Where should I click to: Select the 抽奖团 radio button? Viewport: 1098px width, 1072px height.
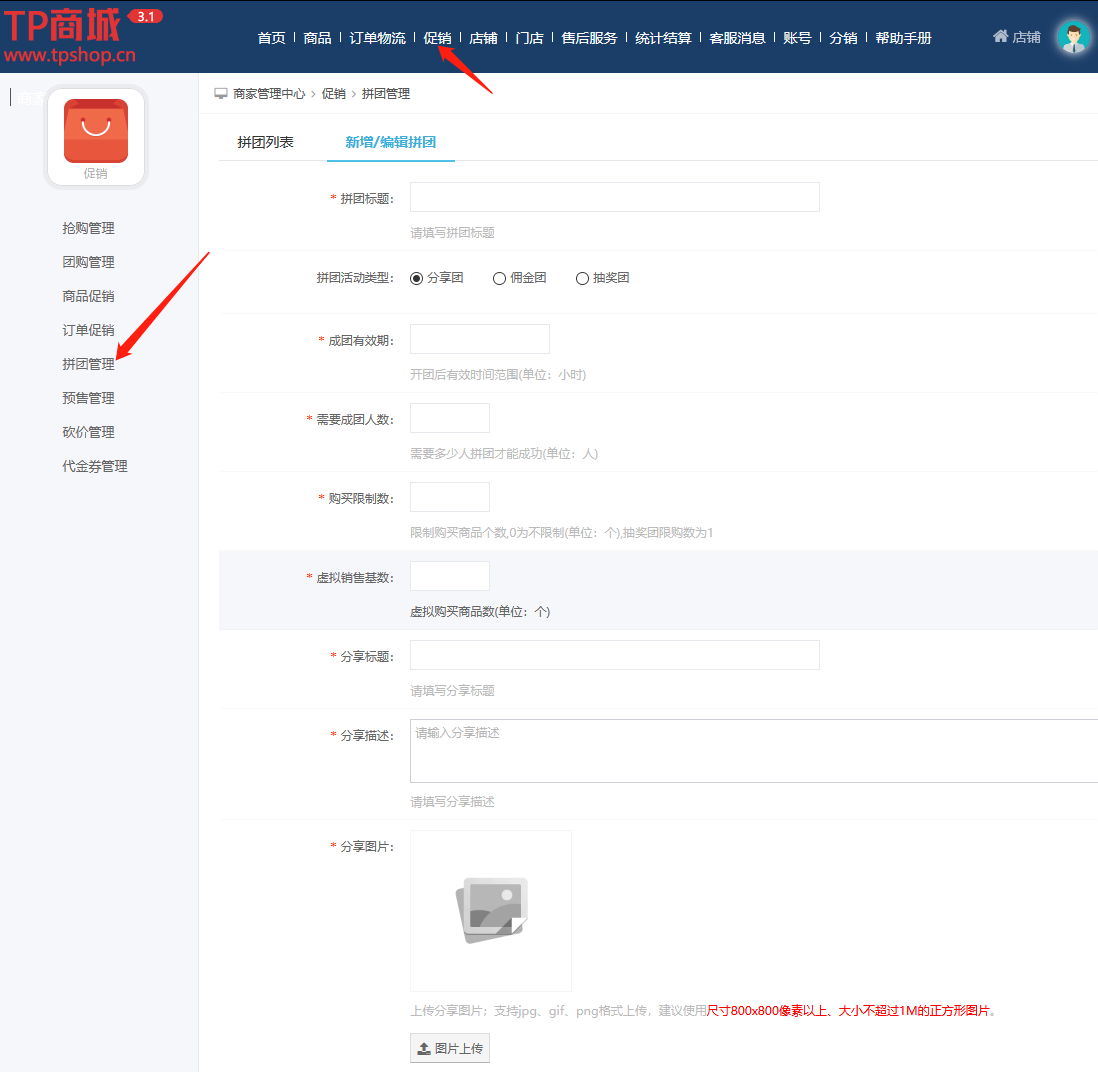pos(582,279)
